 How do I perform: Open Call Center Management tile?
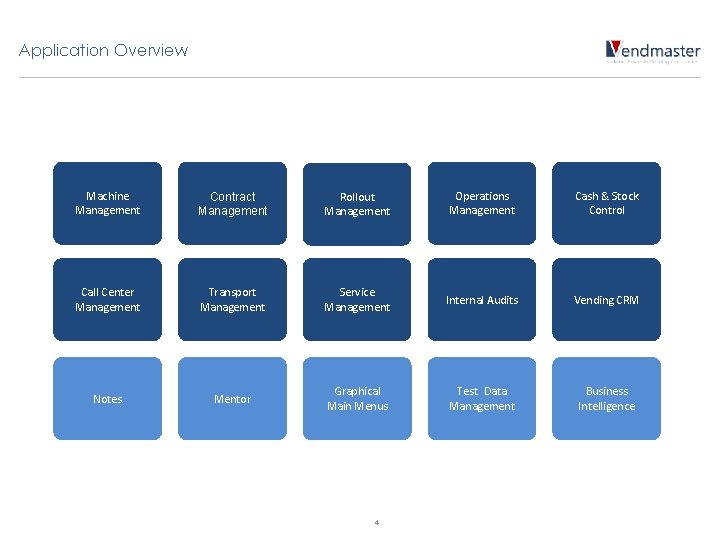[107, 299]
